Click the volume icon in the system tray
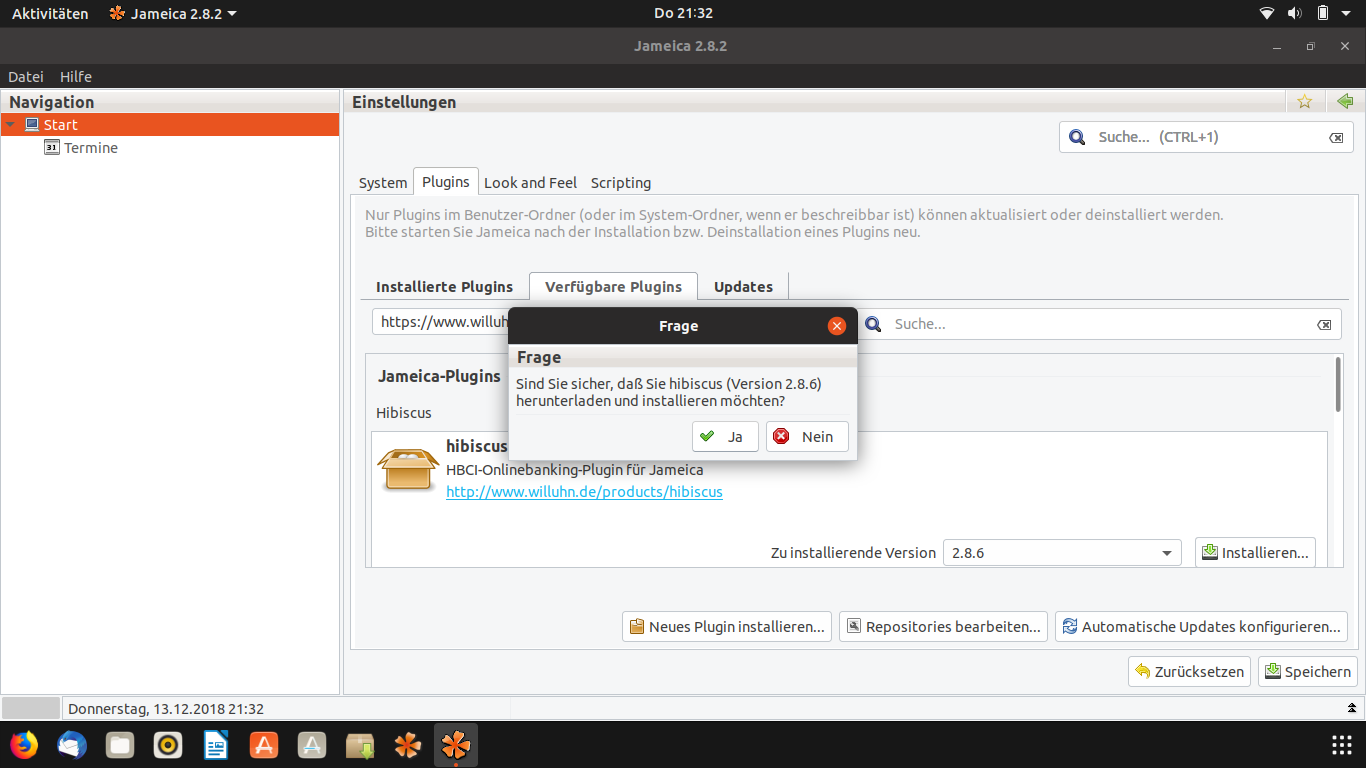Image resolution: width=1366 pixels, height=768 pixels. pos(1295,13)
